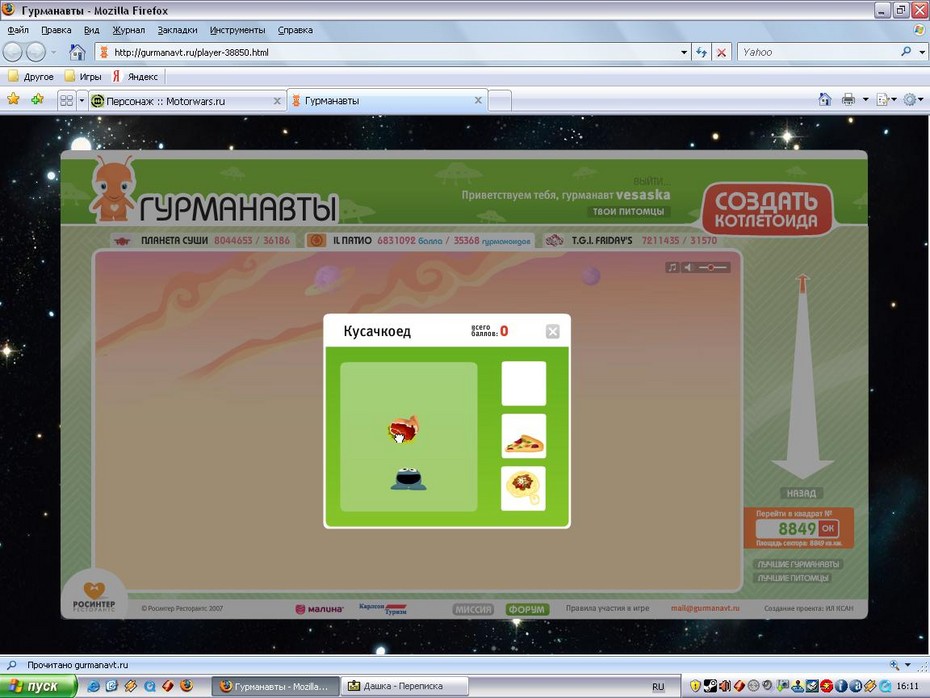Select the spaghetti plate food item
The image size is (930, 698).
524,489
